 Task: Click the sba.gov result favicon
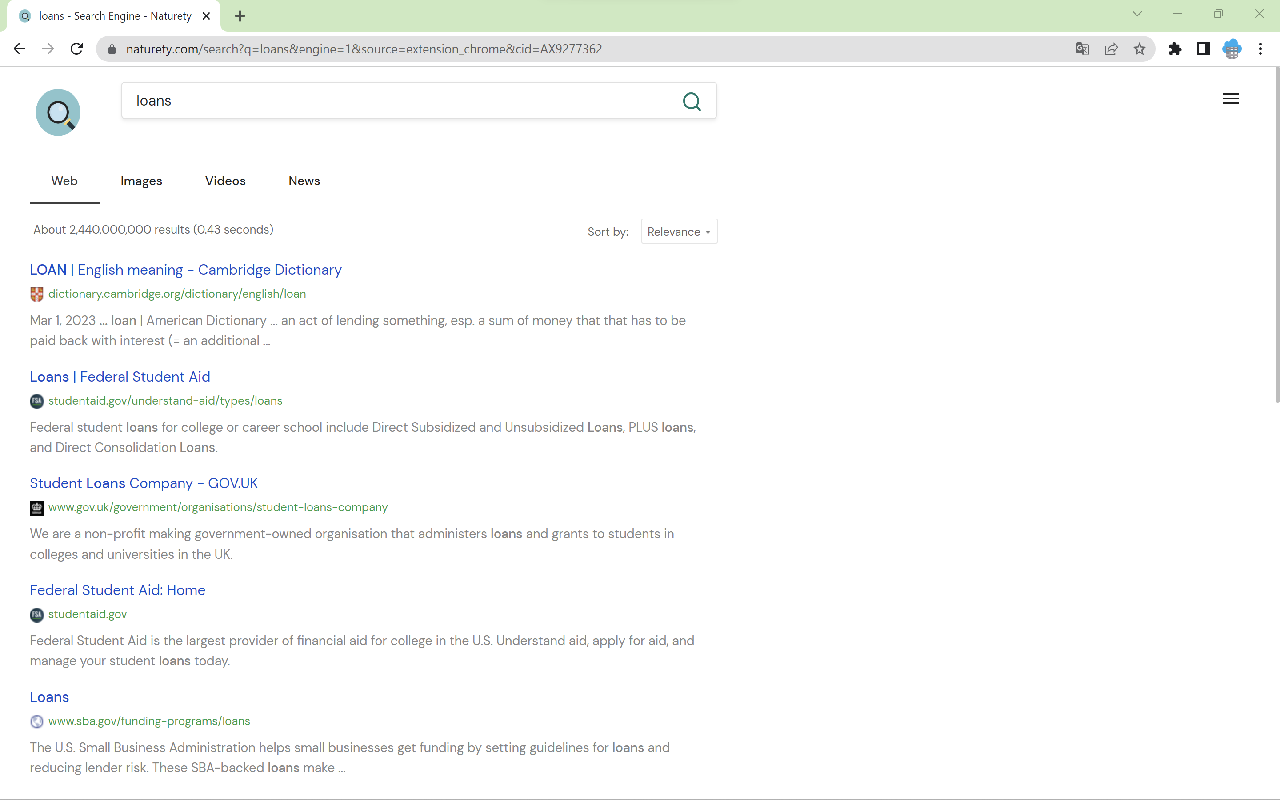pyautogui.click(x=37, y=721)
